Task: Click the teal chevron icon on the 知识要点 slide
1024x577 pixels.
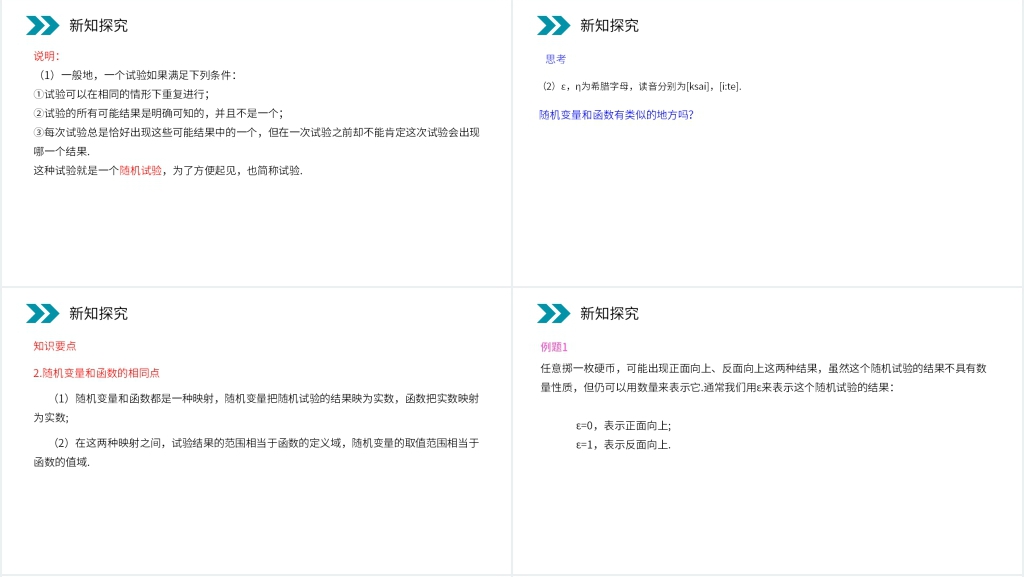Action: (x=43, y=314)
